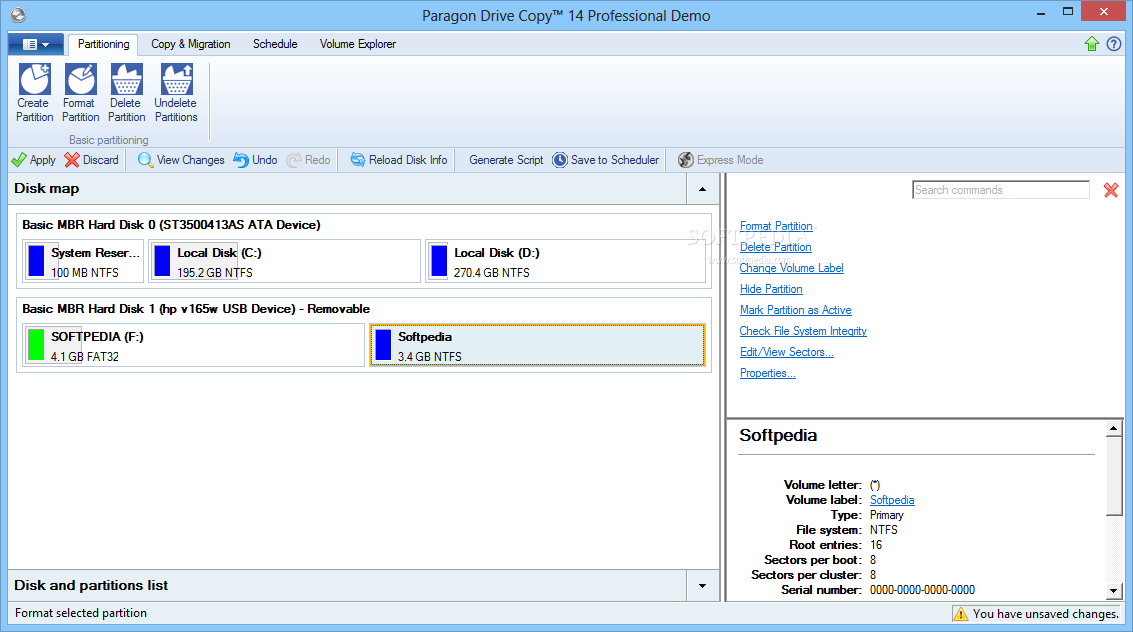Select the Softpedia 3.4 GB NTFS partition
The height and width of the screenshot is (632, 1133).
pos(538,345)
